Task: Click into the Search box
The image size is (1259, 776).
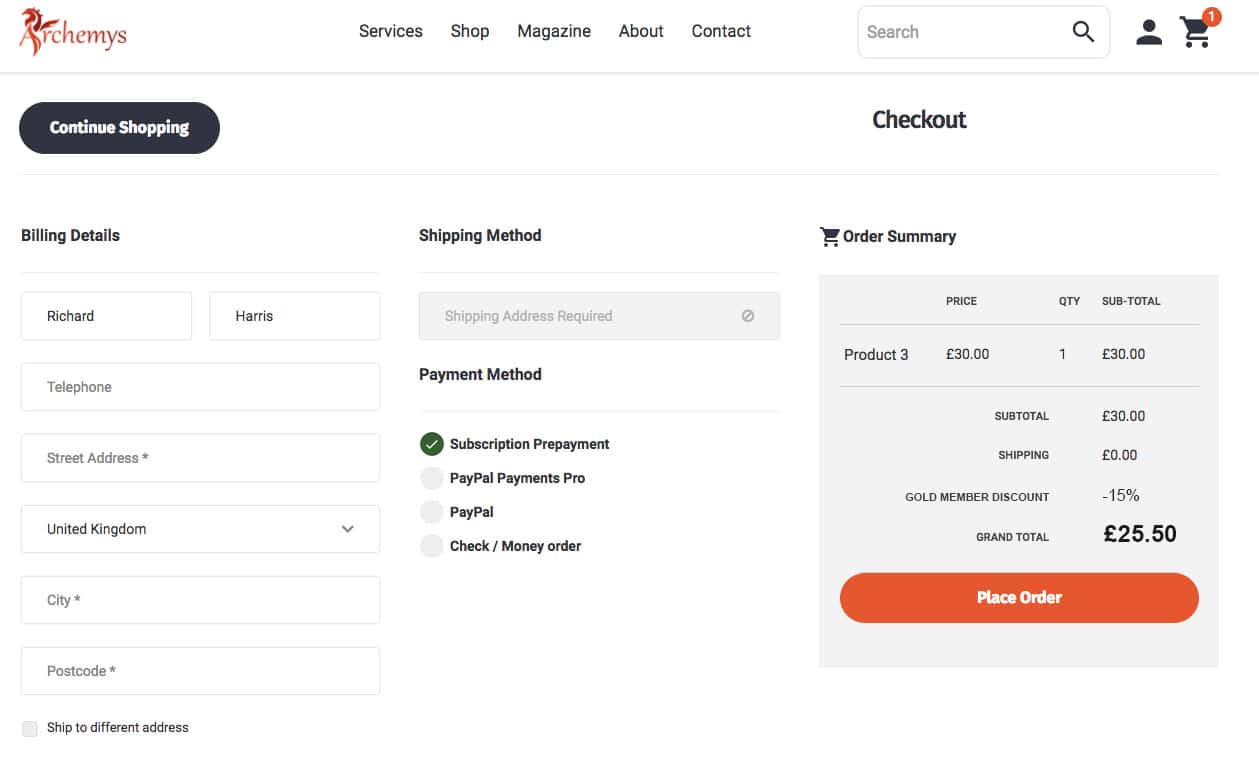Action: (960, 32)
